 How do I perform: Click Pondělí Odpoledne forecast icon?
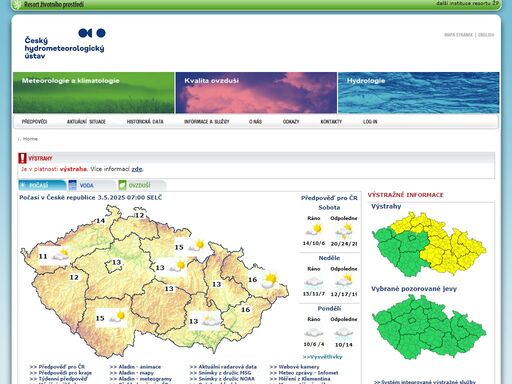pyautogui.click(x=344, y=333)
